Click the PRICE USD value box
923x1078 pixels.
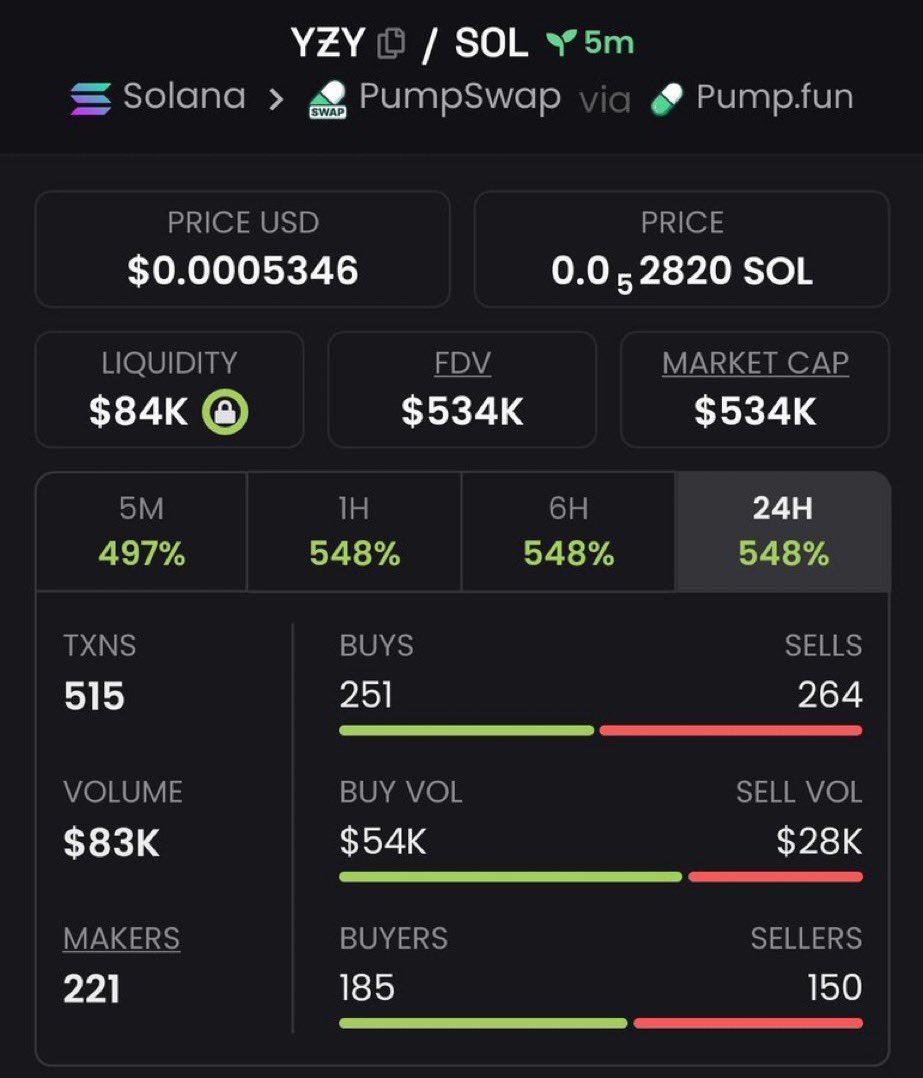[243, 249]
